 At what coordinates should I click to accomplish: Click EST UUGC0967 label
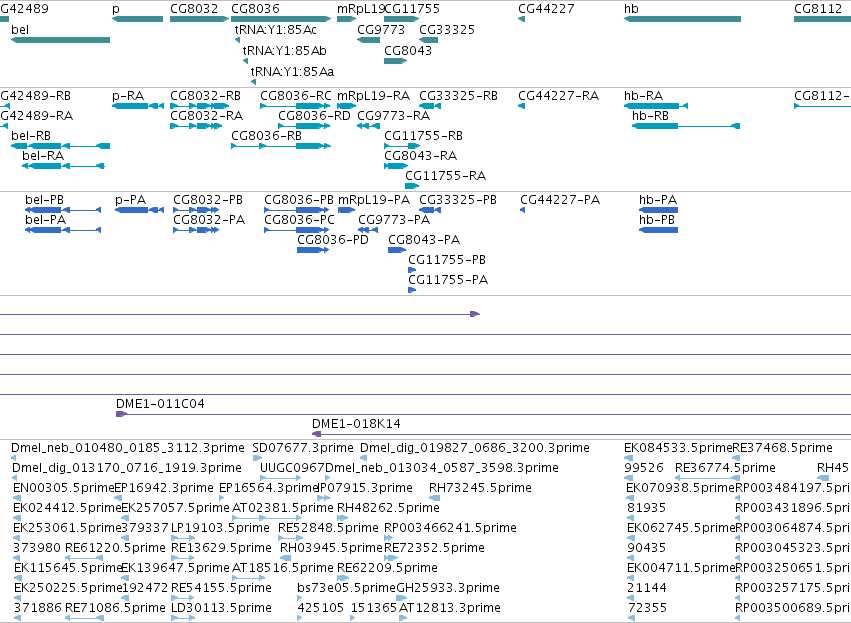[x=292, y=468]
